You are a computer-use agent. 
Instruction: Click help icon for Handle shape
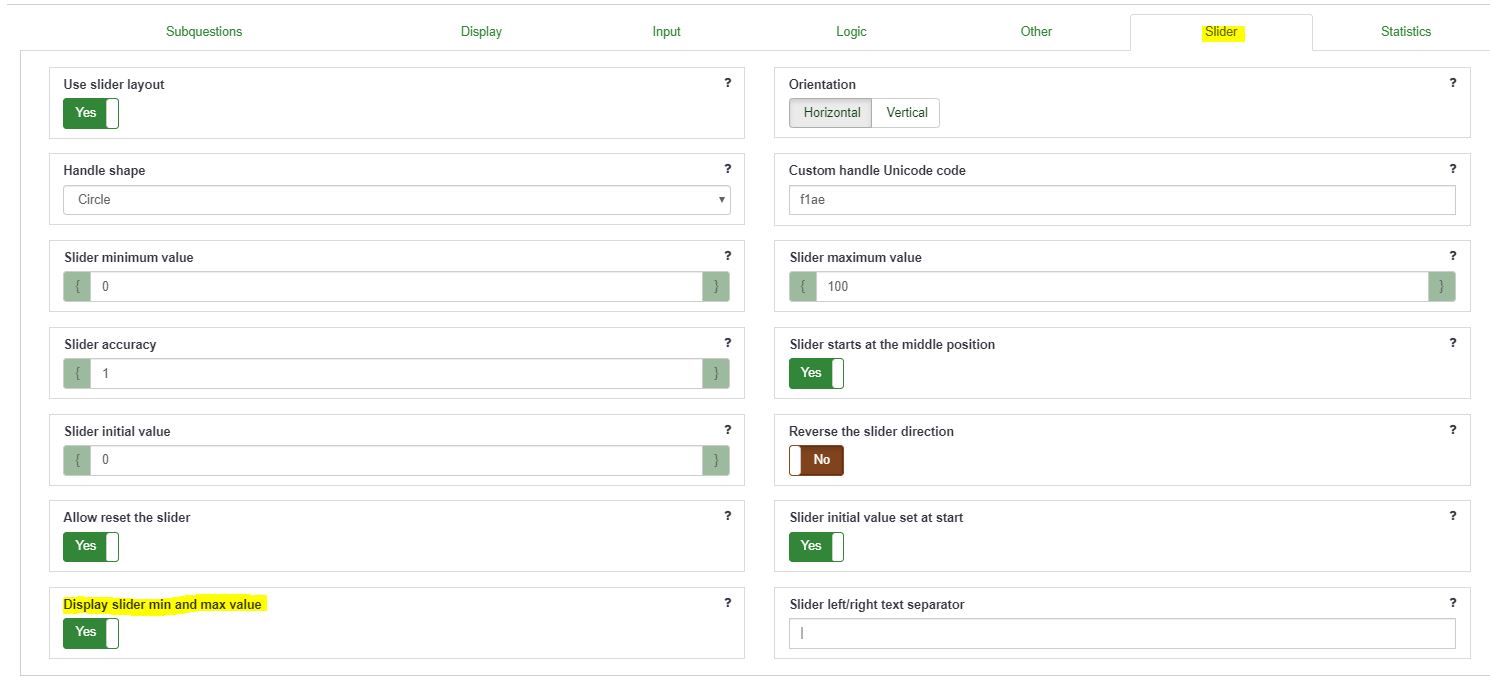728,169
